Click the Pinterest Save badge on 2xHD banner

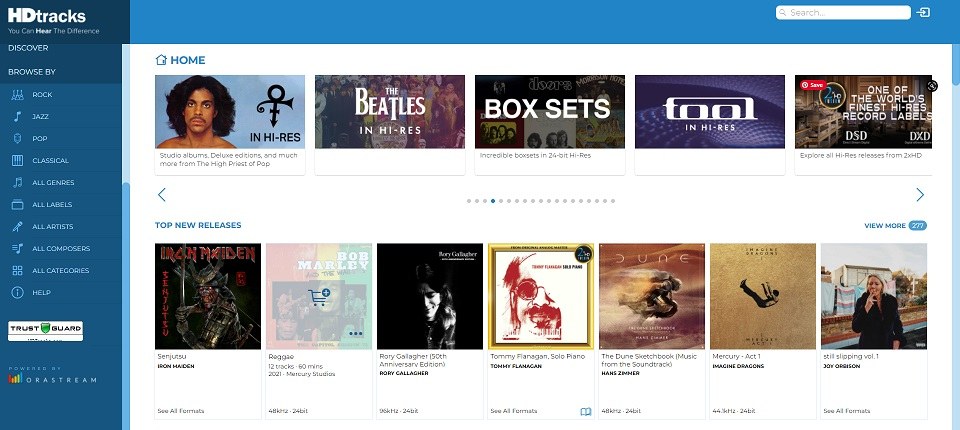tap(813, 85)
